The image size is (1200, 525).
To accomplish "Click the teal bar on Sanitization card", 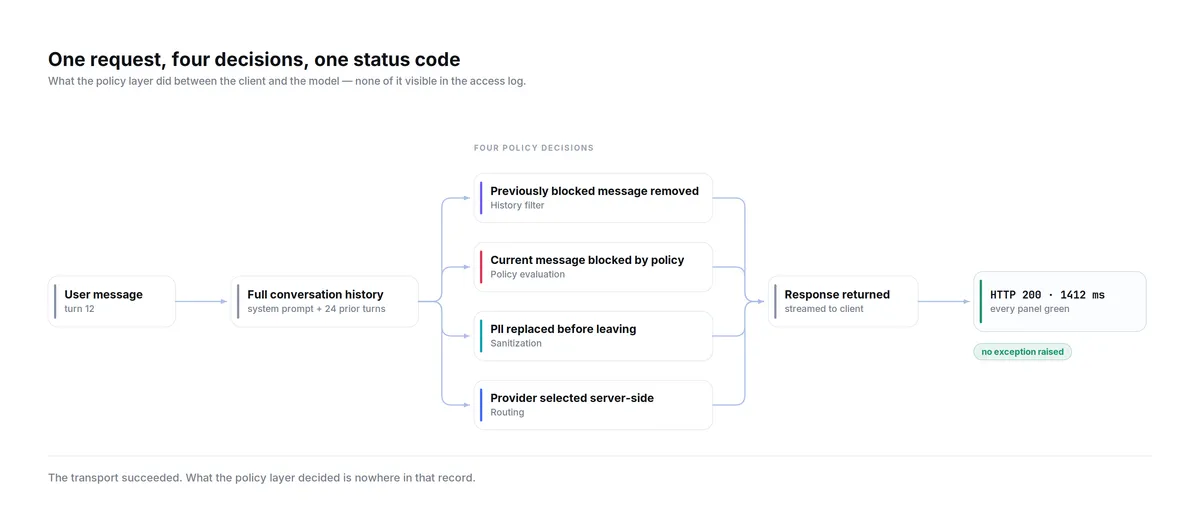I will [481, 336].
